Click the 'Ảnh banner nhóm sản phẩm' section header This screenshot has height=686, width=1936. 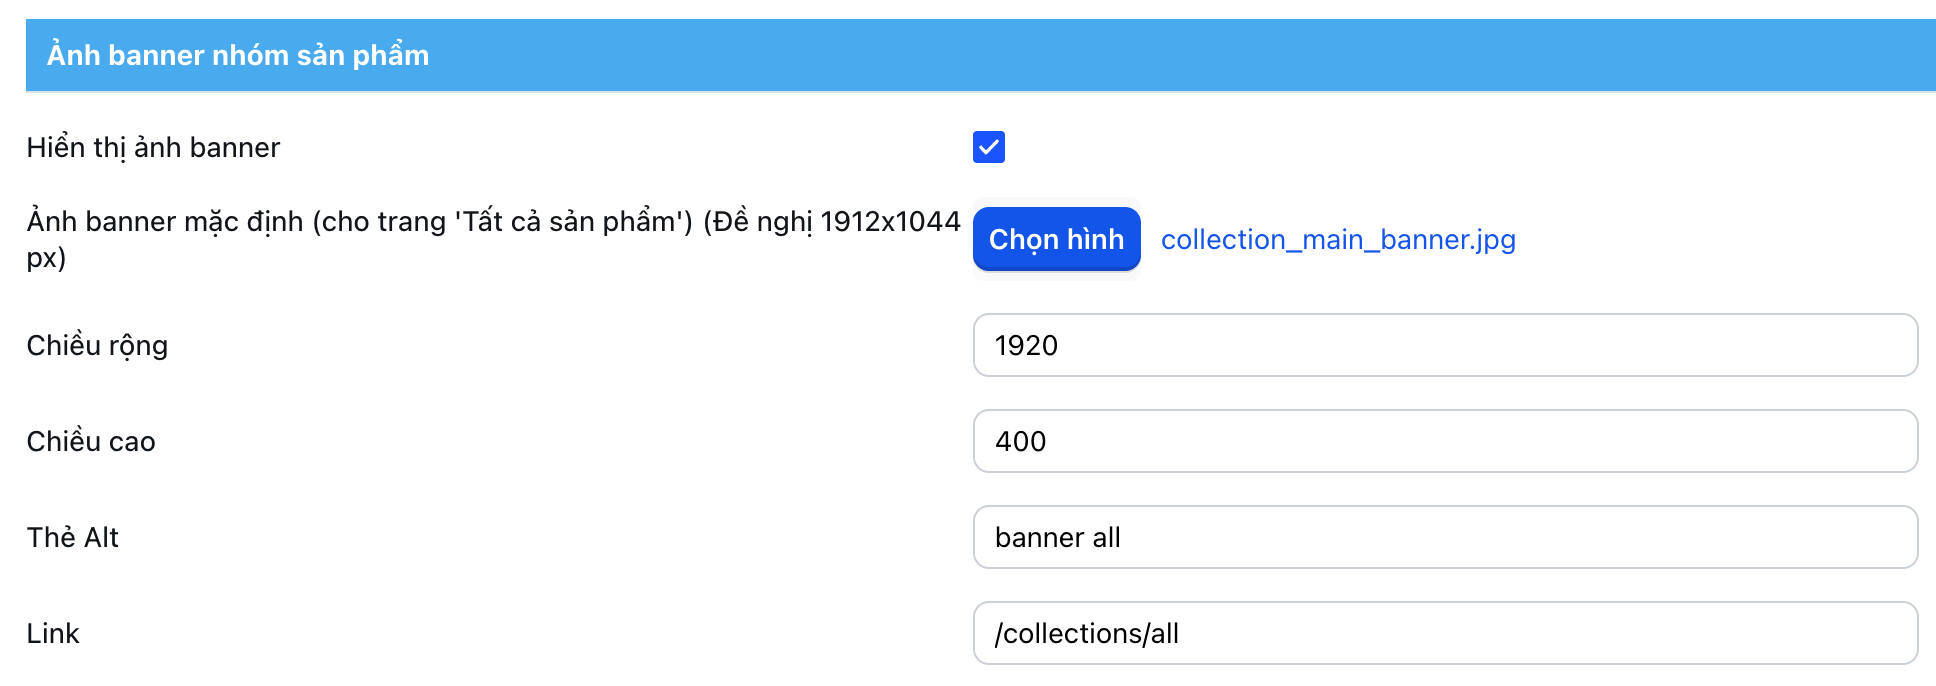(238, 55)
